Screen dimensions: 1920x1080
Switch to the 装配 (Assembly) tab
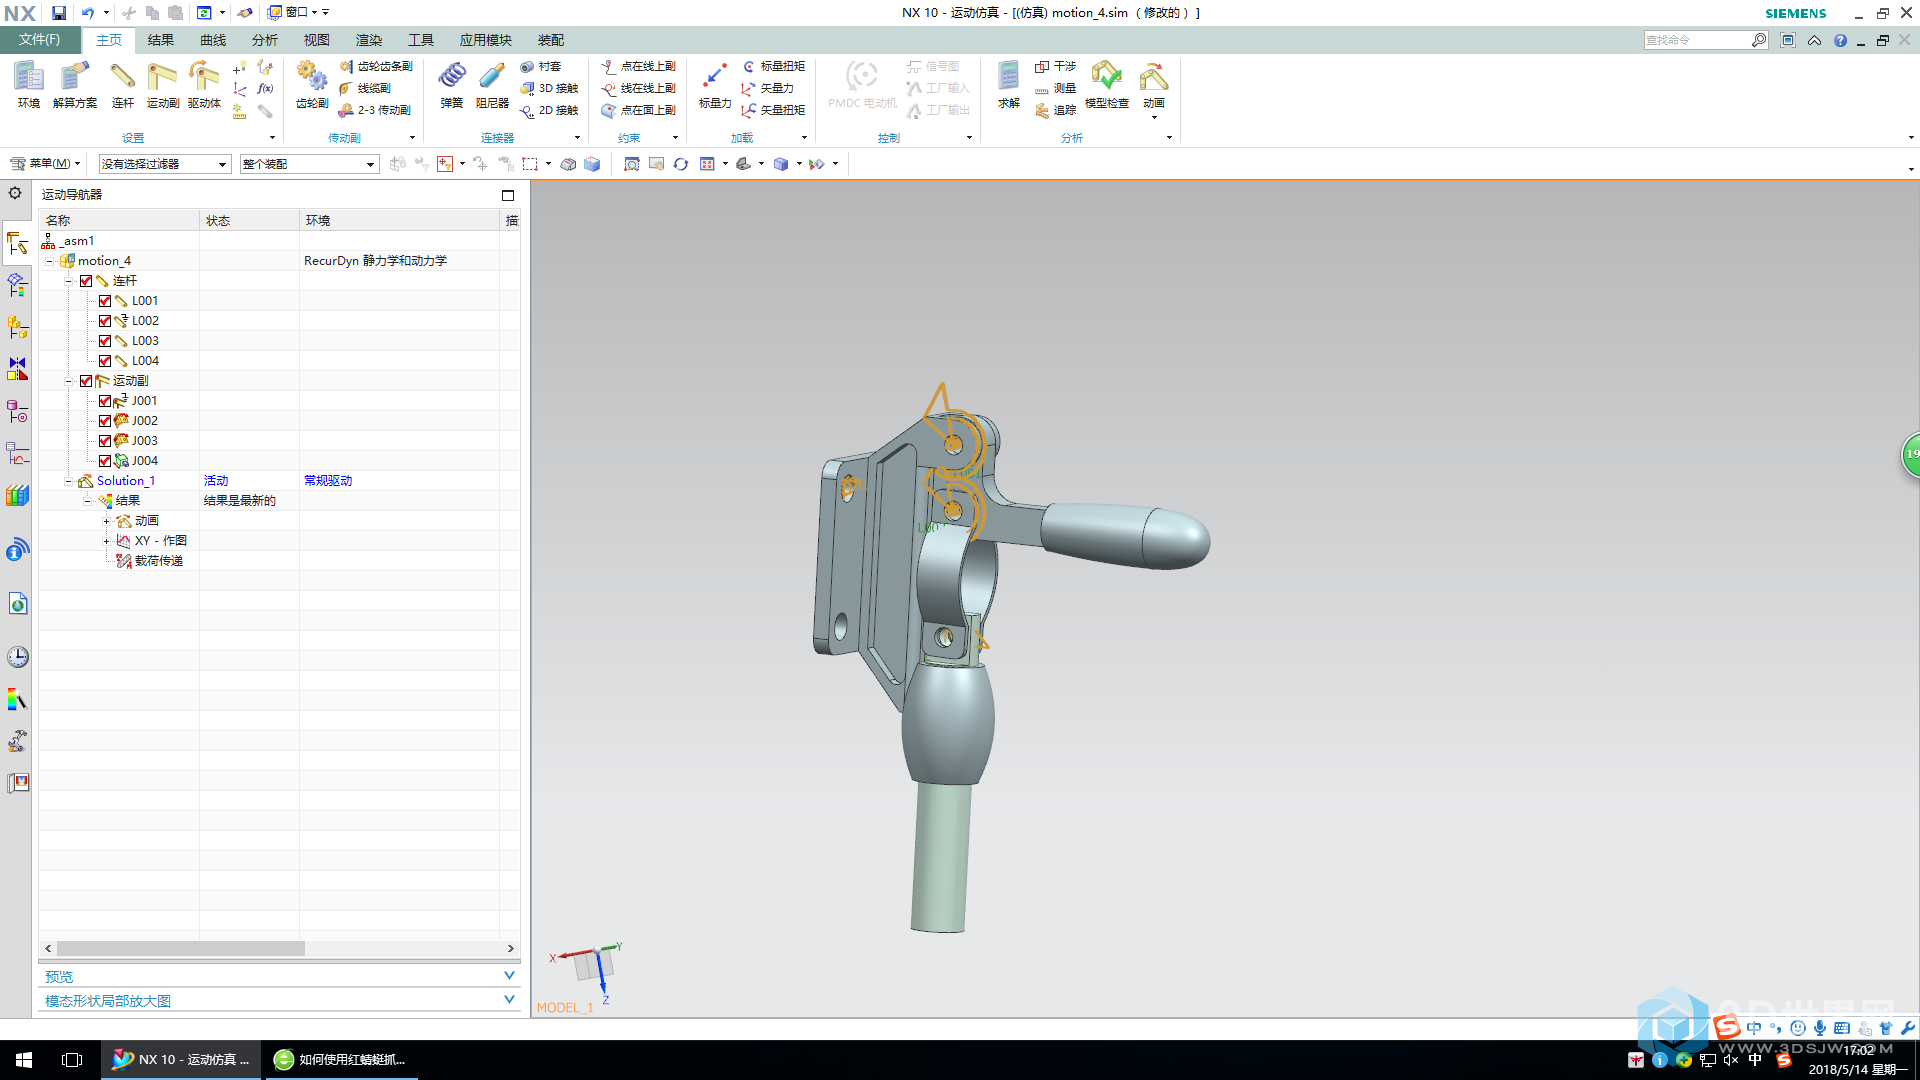(551, 40)
